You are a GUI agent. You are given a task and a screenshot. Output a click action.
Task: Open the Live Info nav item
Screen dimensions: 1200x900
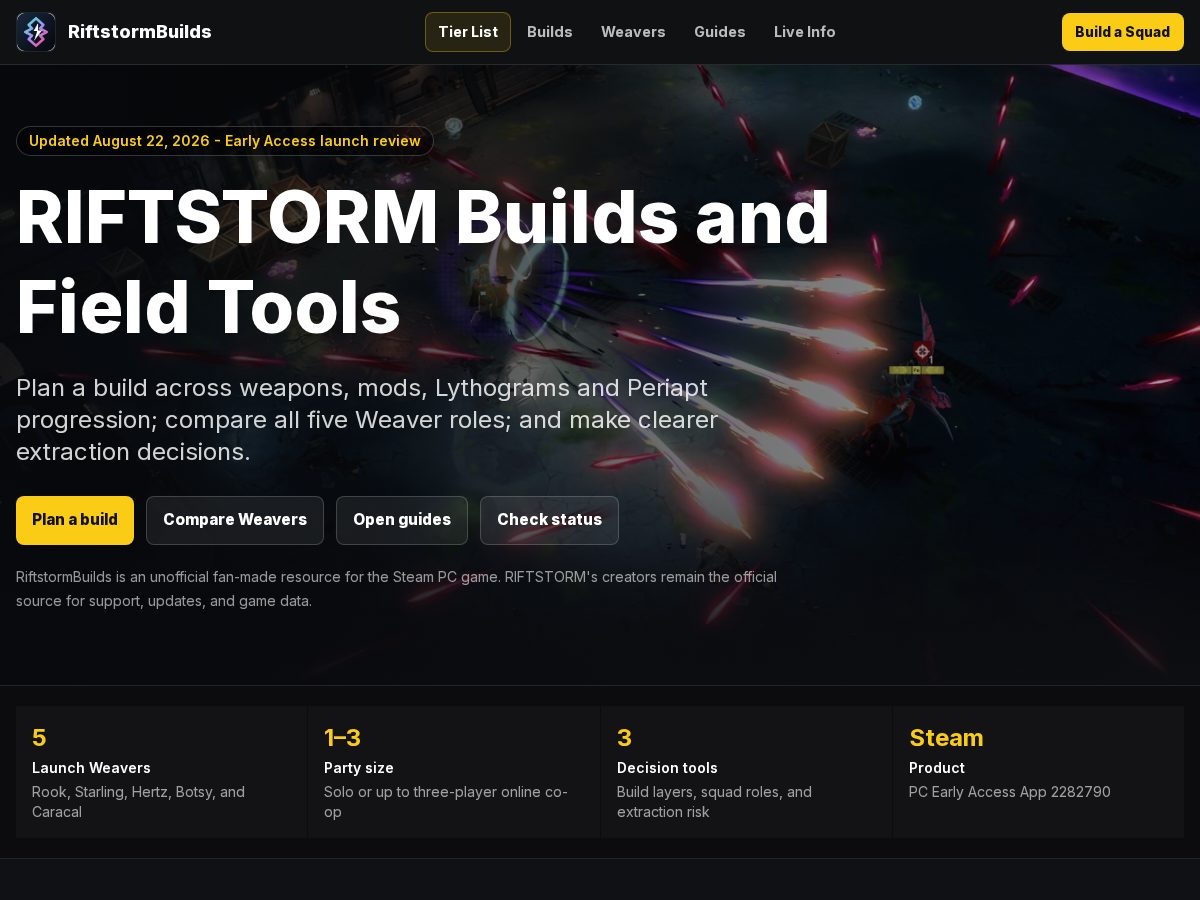point(805,32)
